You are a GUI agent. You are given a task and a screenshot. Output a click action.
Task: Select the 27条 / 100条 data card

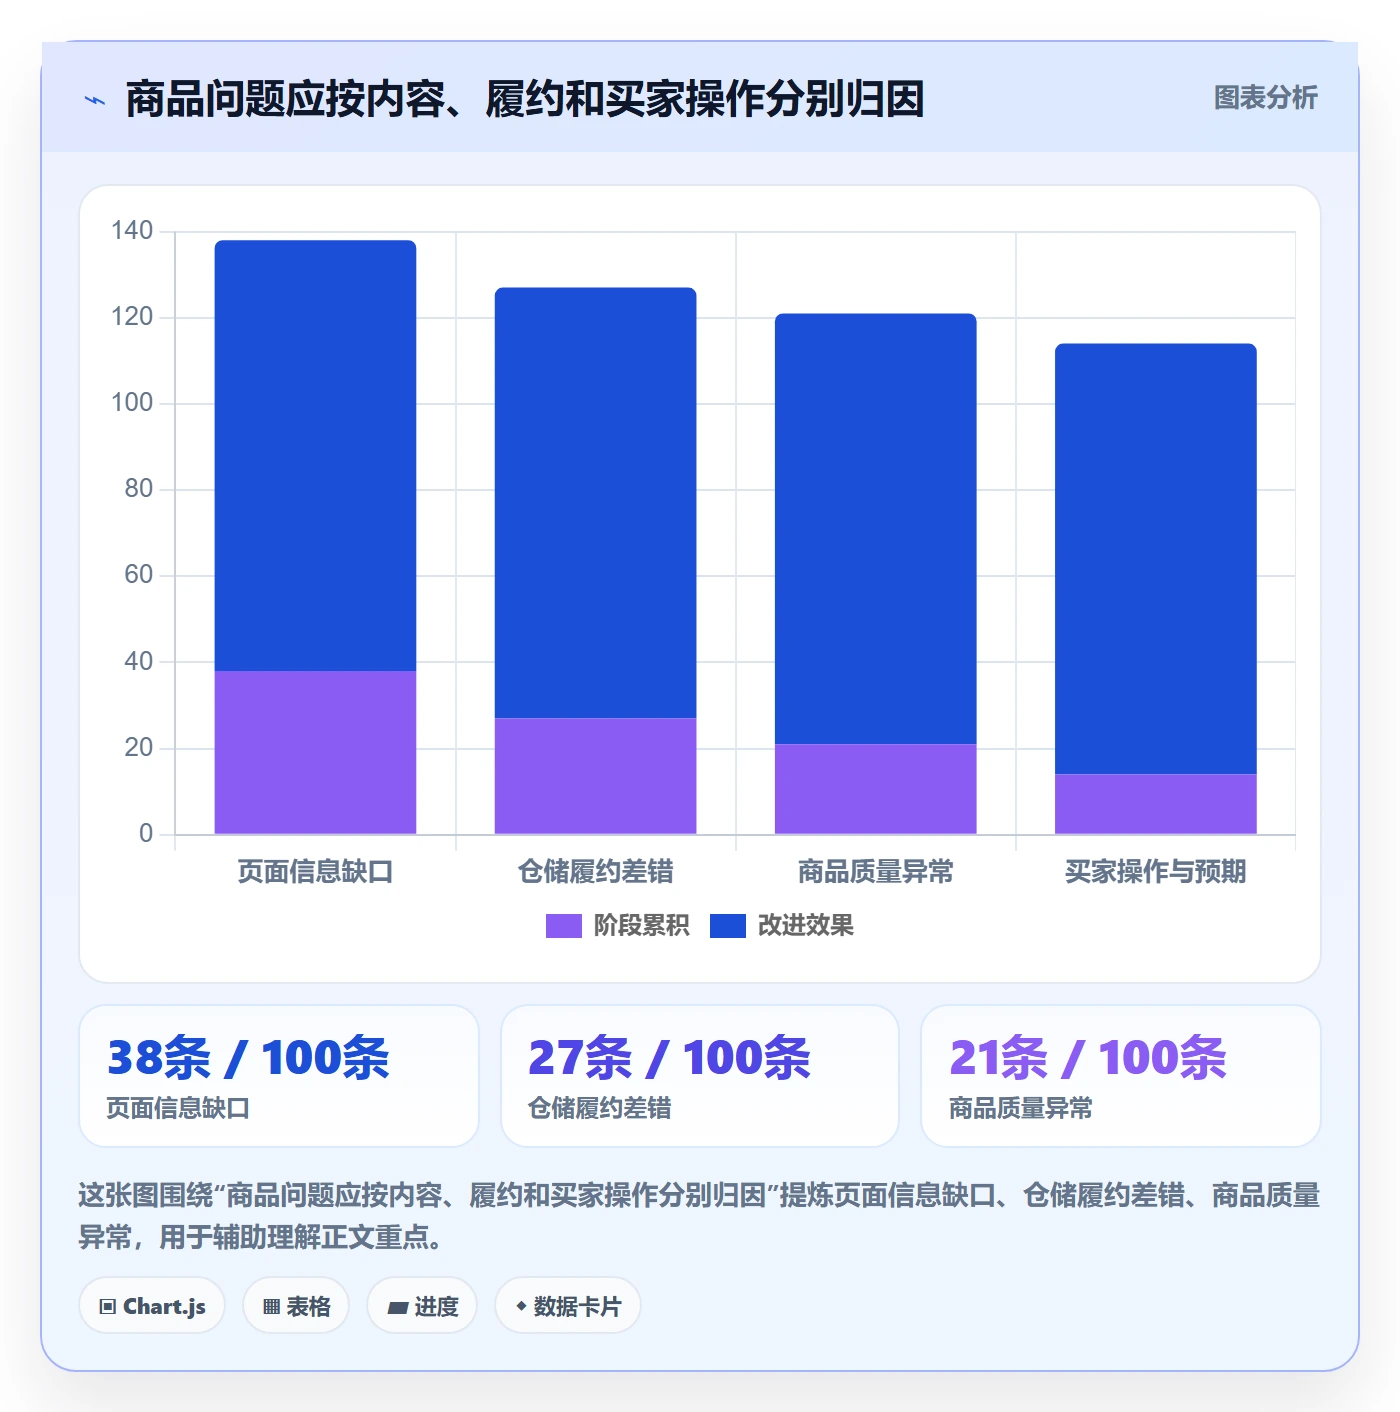700,1076
